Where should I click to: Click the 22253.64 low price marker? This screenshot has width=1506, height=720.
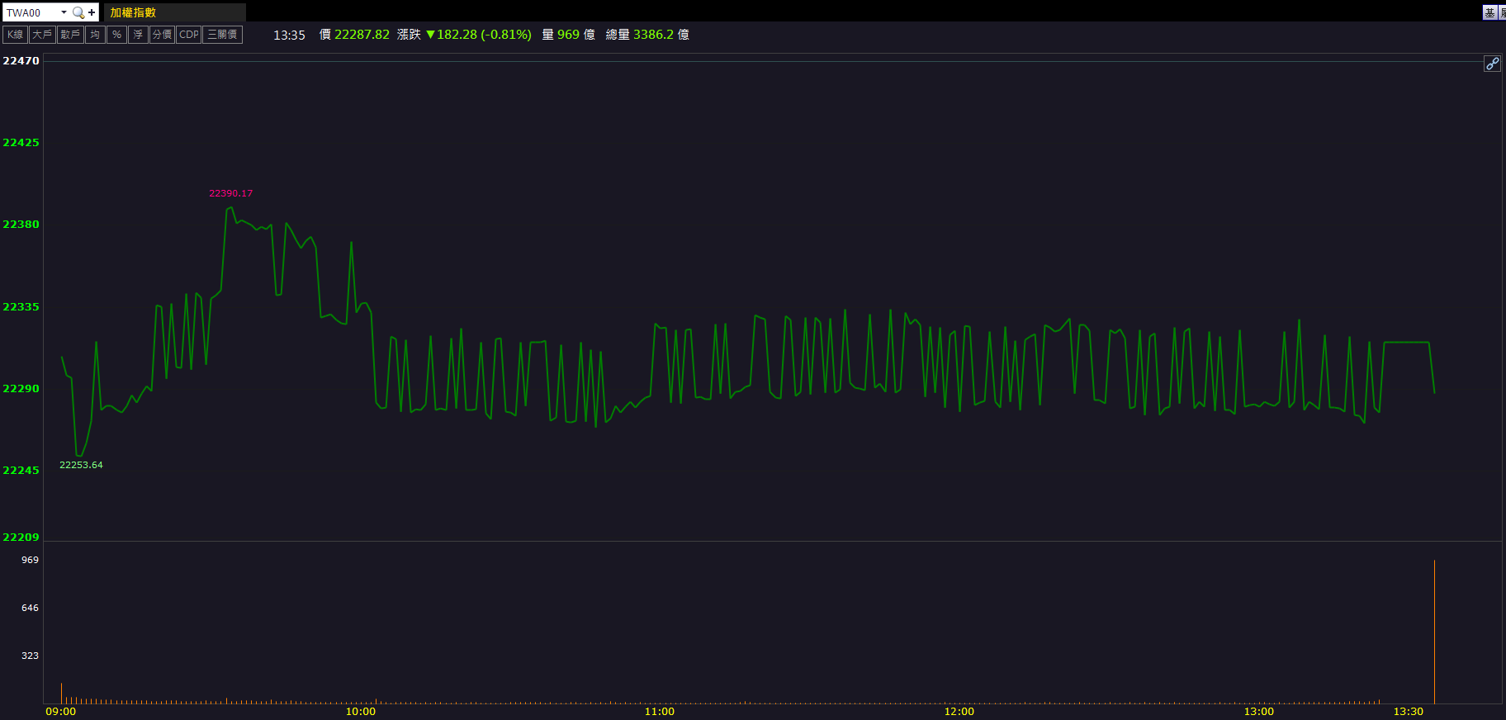tap(81, 465)
